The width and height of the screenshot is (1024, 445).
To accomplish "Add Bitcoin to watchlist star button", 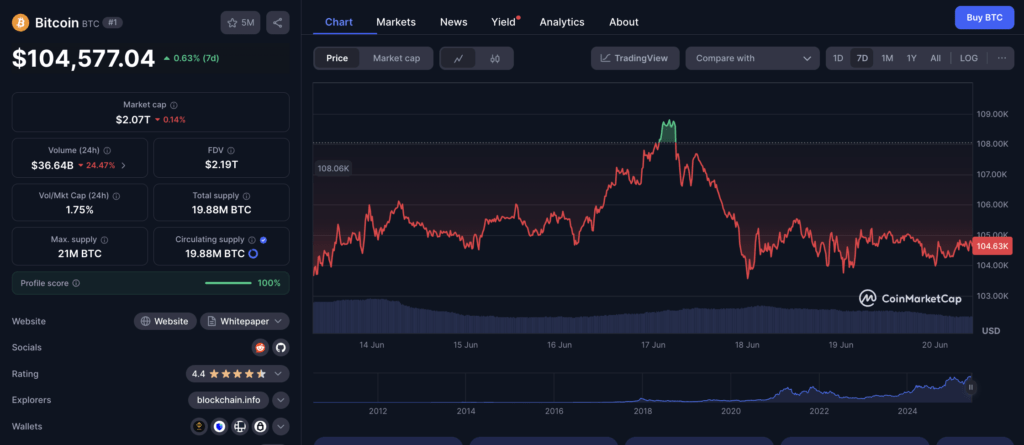I will pos(240,23).
